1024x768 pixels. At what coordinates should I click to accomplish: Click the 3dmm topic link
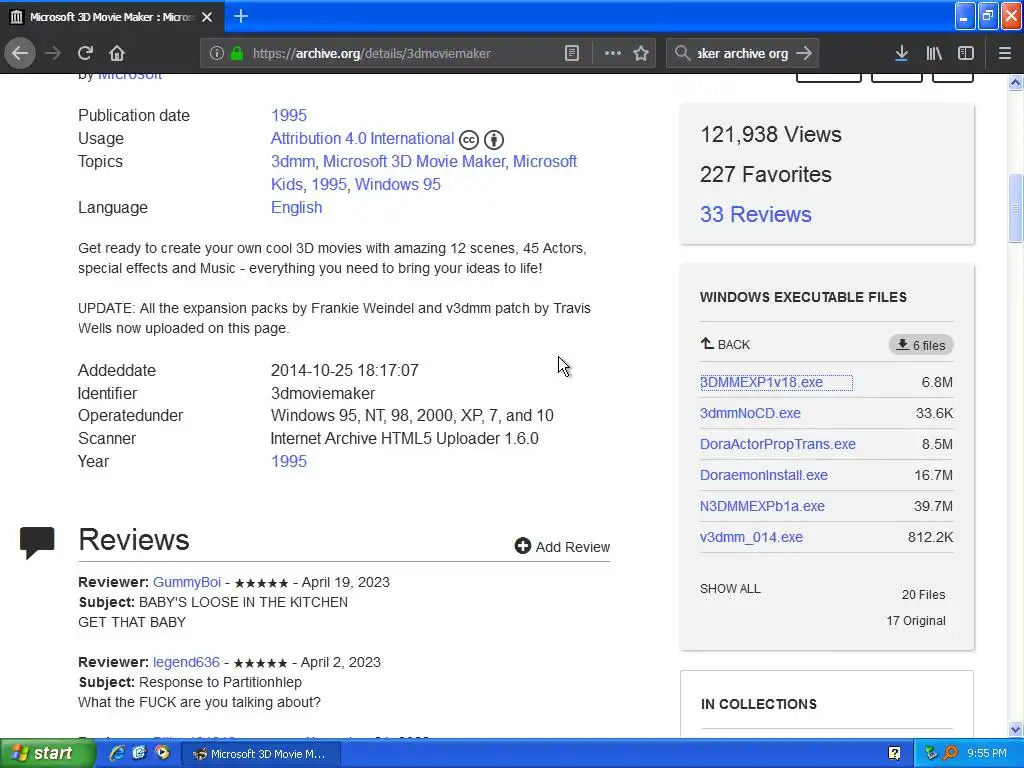tap(293, 161)
